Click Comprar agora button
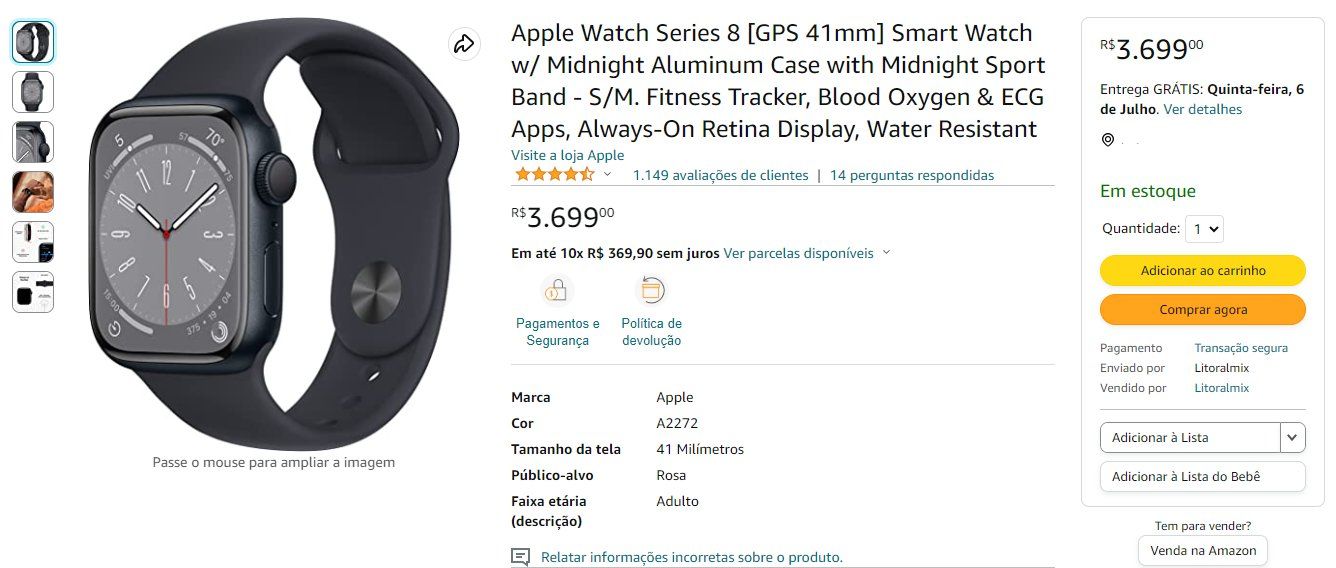 click(1203, 310)
